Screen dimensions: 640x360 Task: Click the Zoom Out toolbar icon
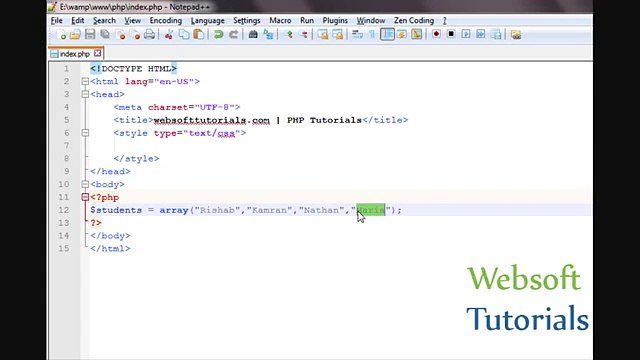(x=303, y=35)
